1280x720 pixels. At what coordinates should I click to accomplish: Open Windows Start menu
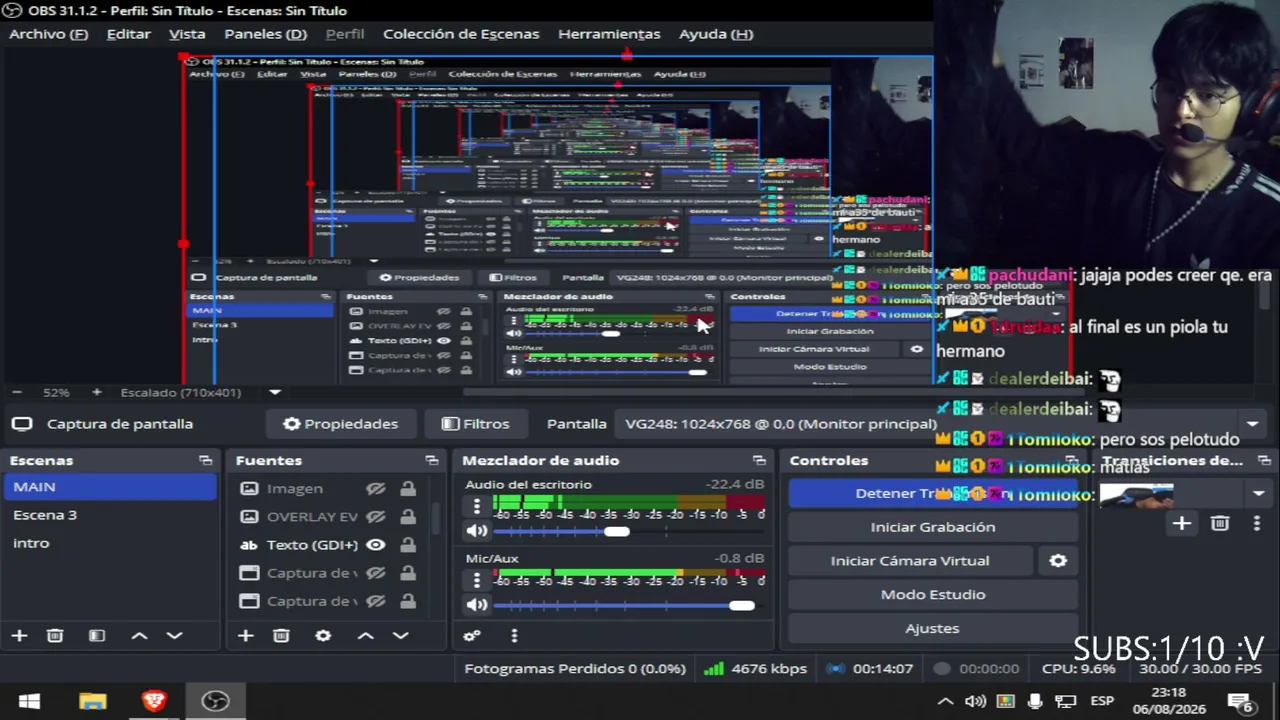(x=29, y=701)
